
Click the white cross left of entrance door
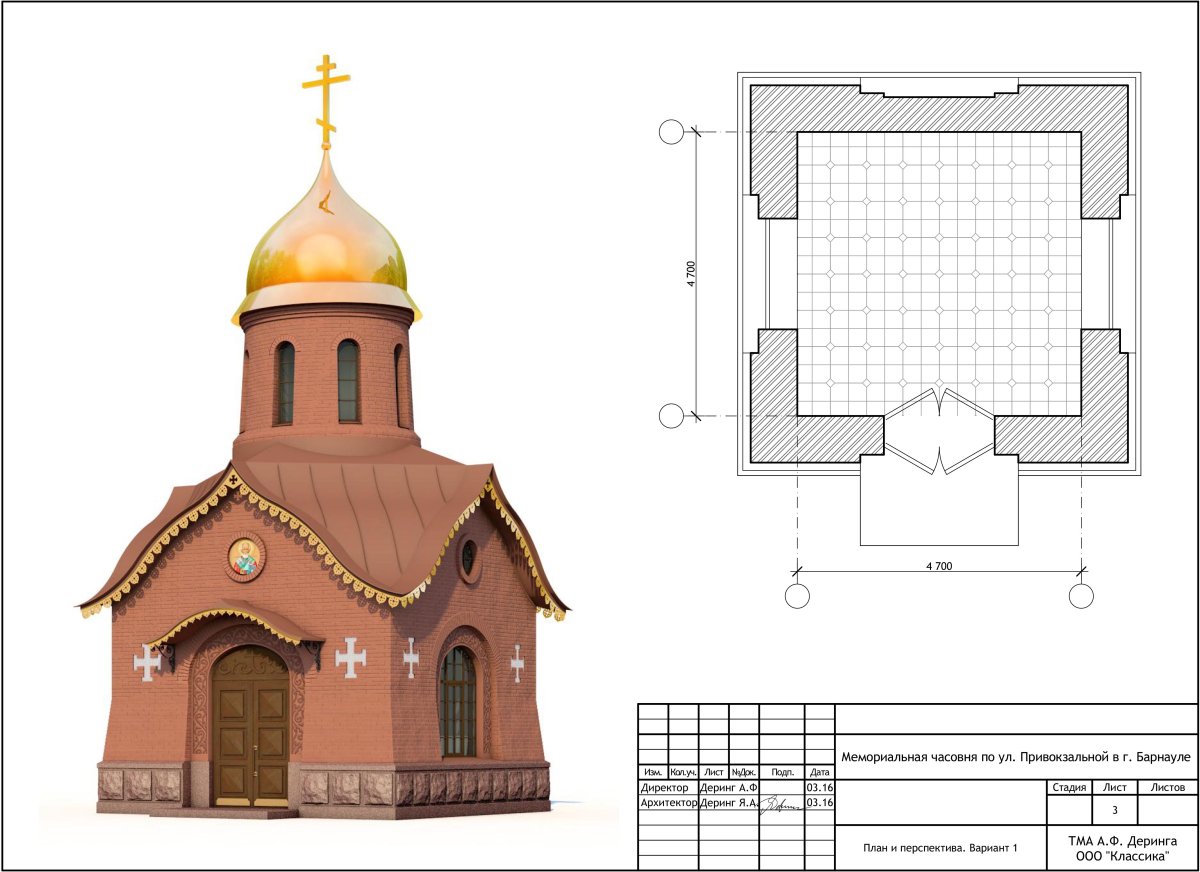(148, 662)
